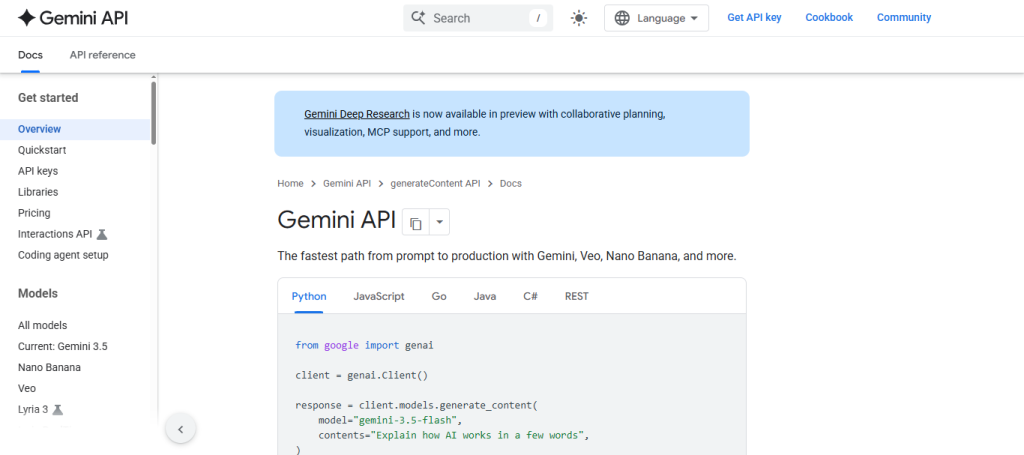Open Coding agent setup sidebar entry
The width and height of the screenshot is (1024, 455).
[63, 255]
